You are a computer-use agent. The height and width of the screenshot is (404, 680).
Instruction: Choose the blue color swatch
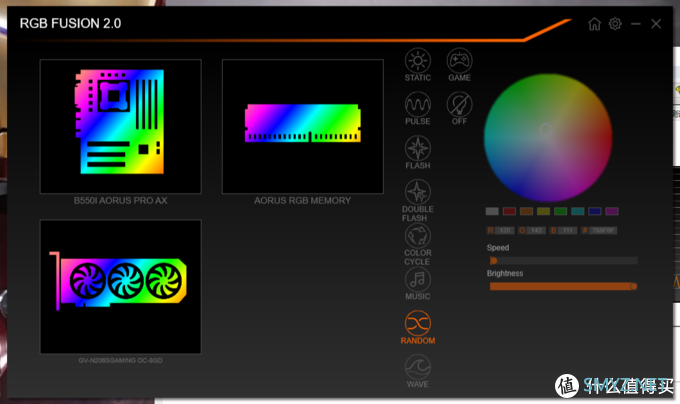[595, 211]
